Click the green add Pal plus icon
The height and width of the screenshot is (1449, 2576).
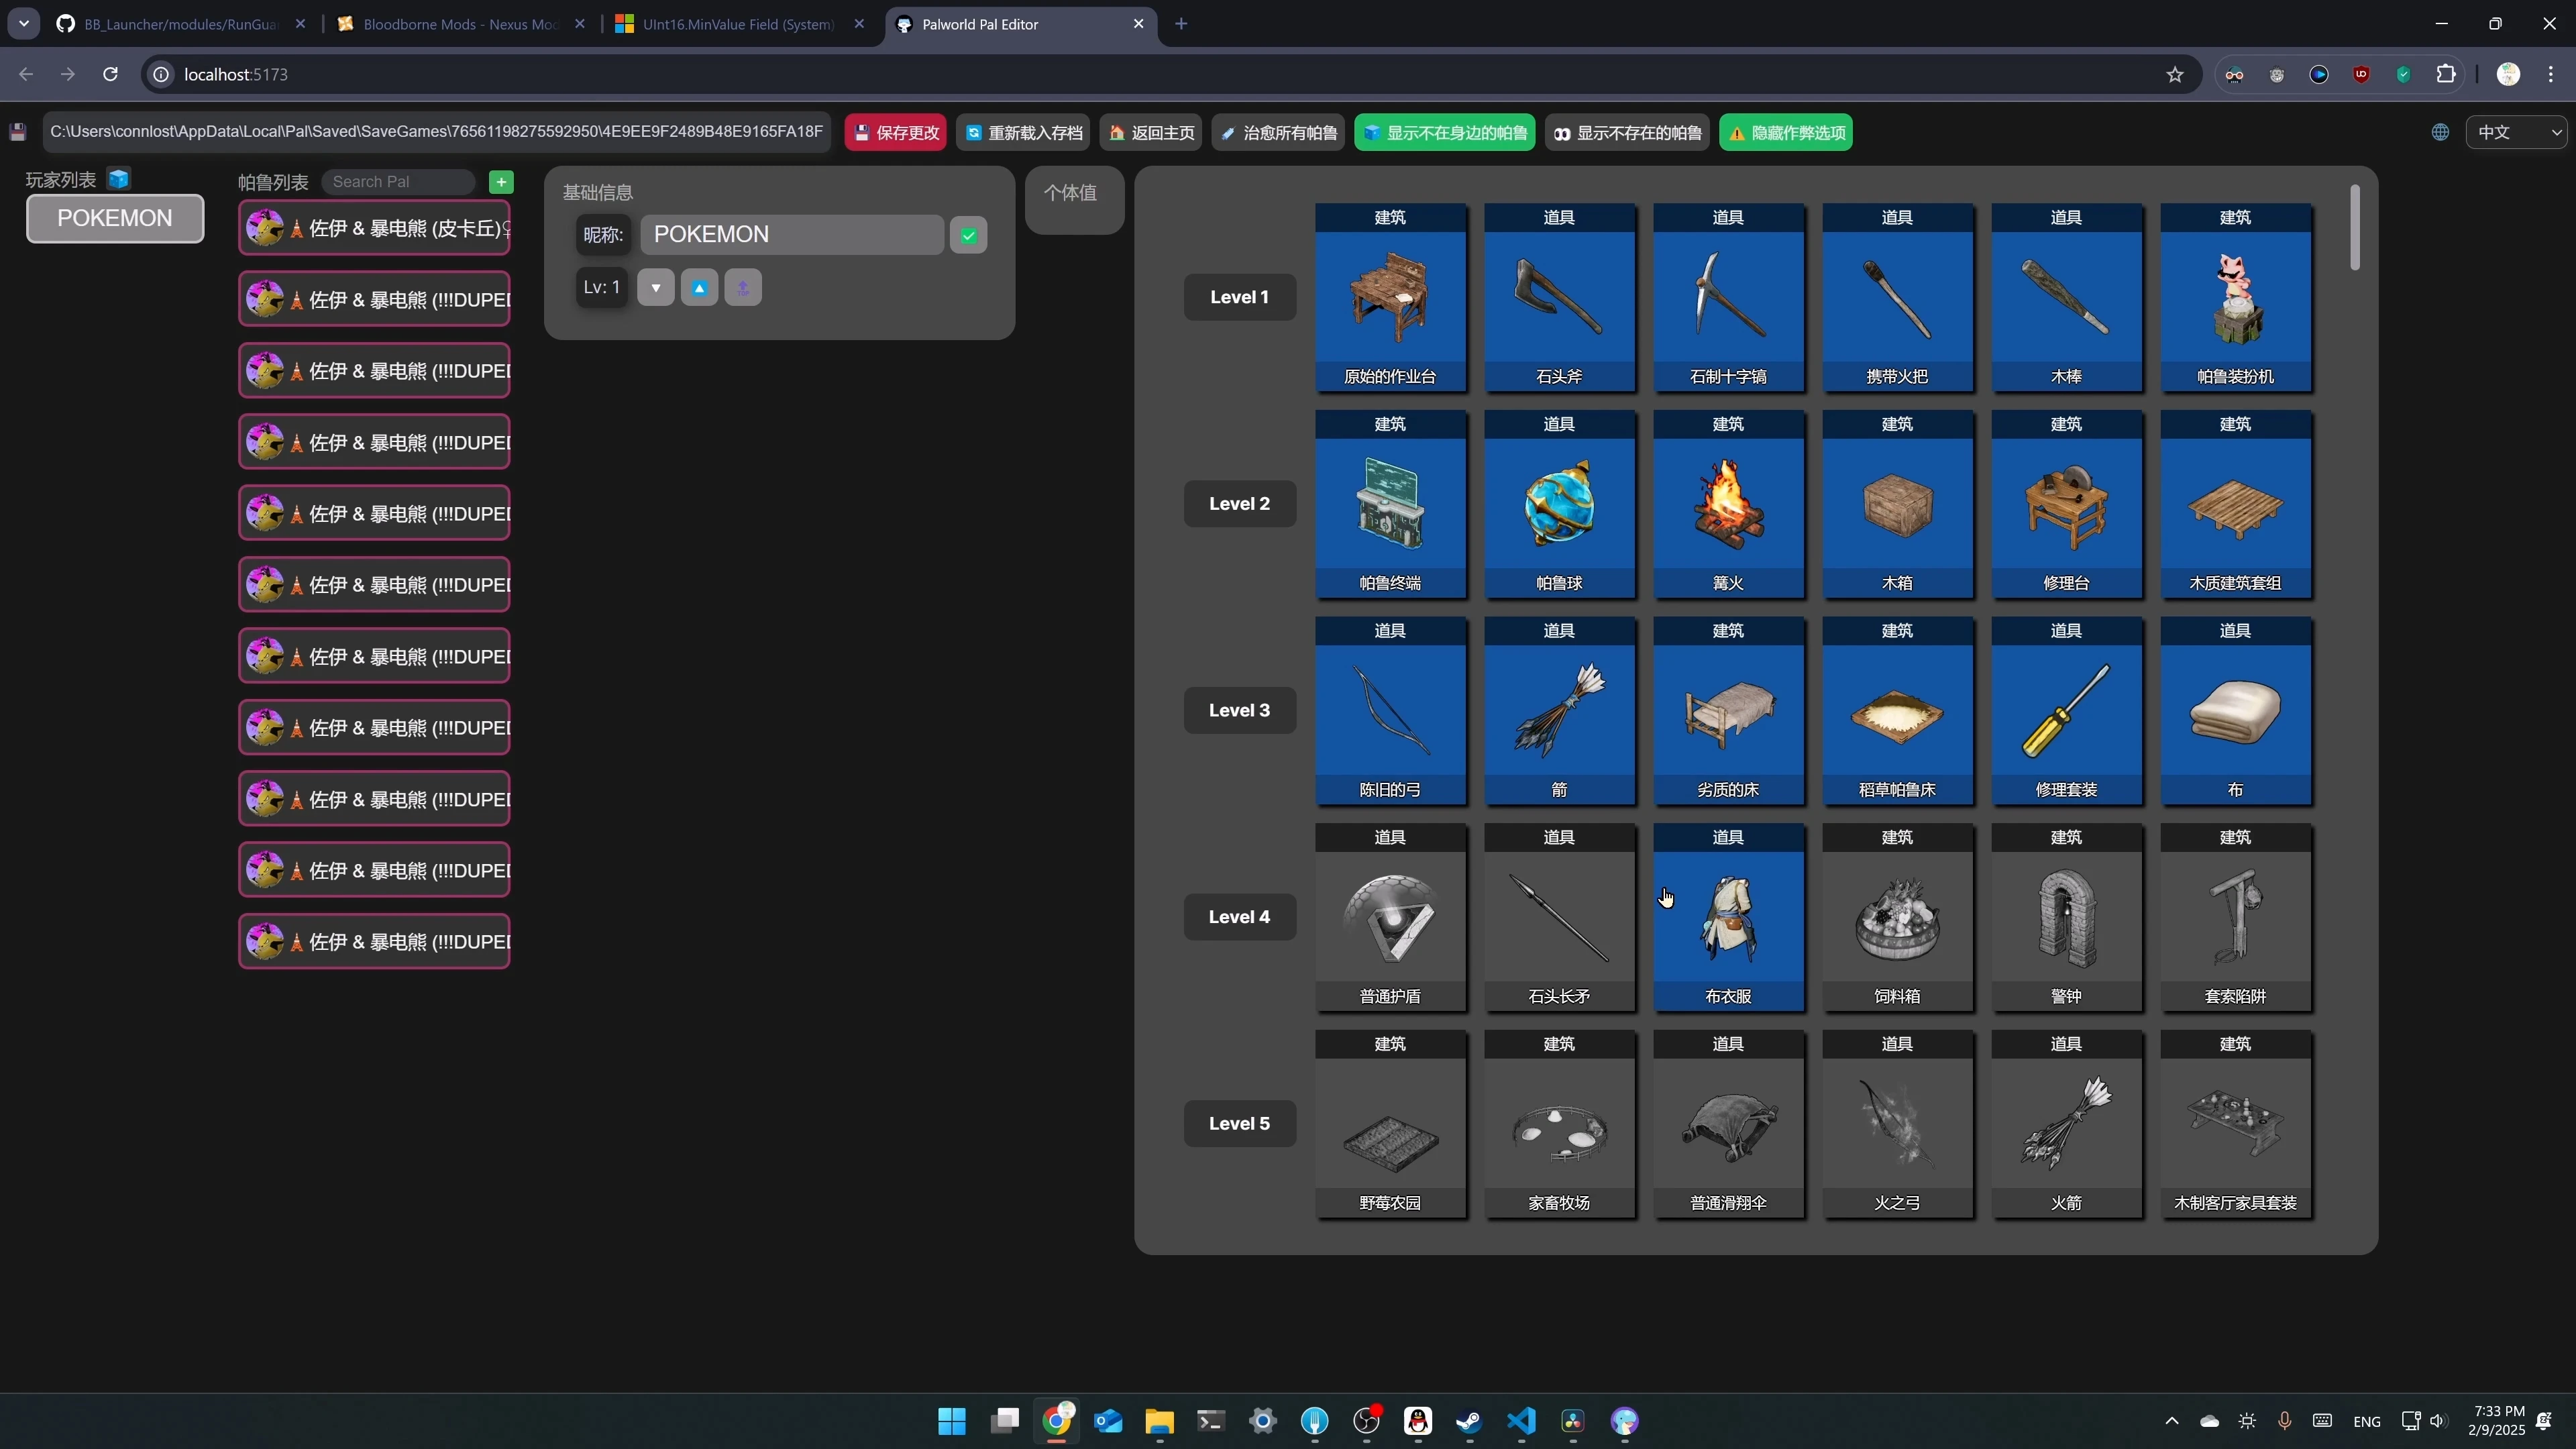501,182
